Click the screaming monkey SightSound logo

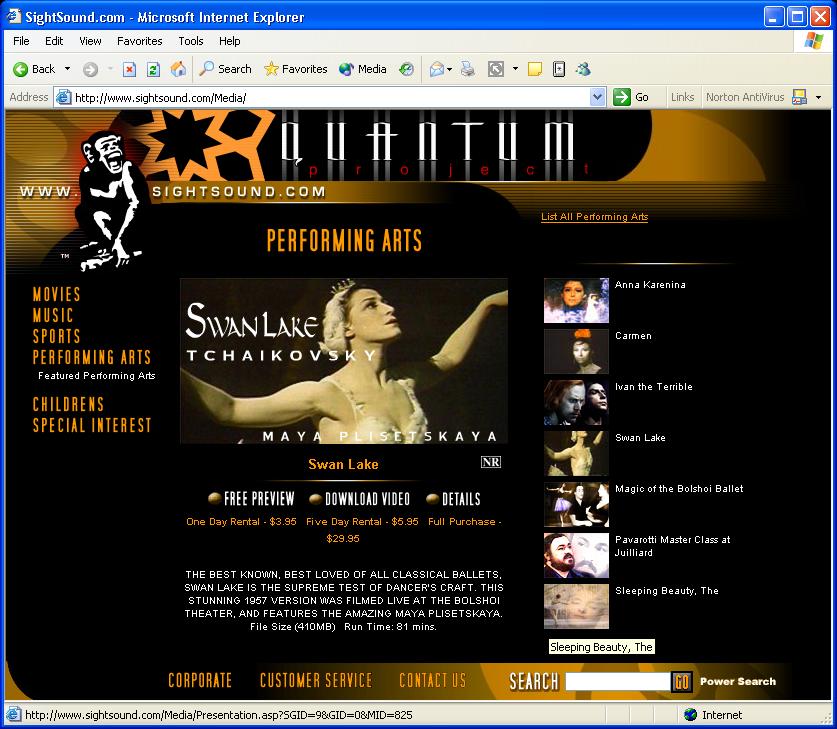[111, 200]
